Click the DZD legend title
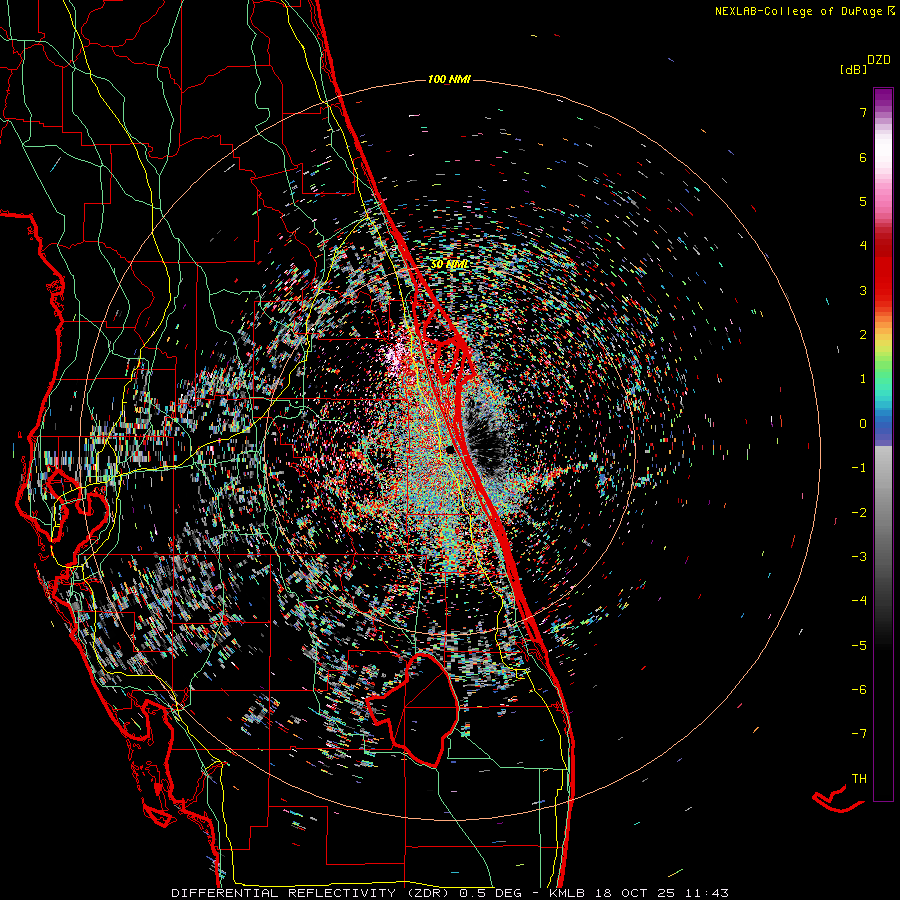This screenshot has width=900, height=900. [x=878, y=60]
